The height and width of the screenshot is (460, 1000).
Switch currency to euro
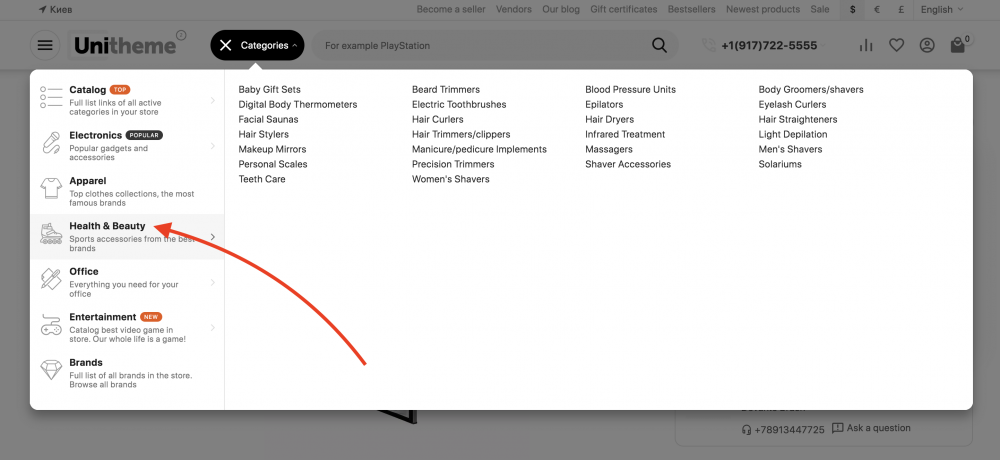877,9
